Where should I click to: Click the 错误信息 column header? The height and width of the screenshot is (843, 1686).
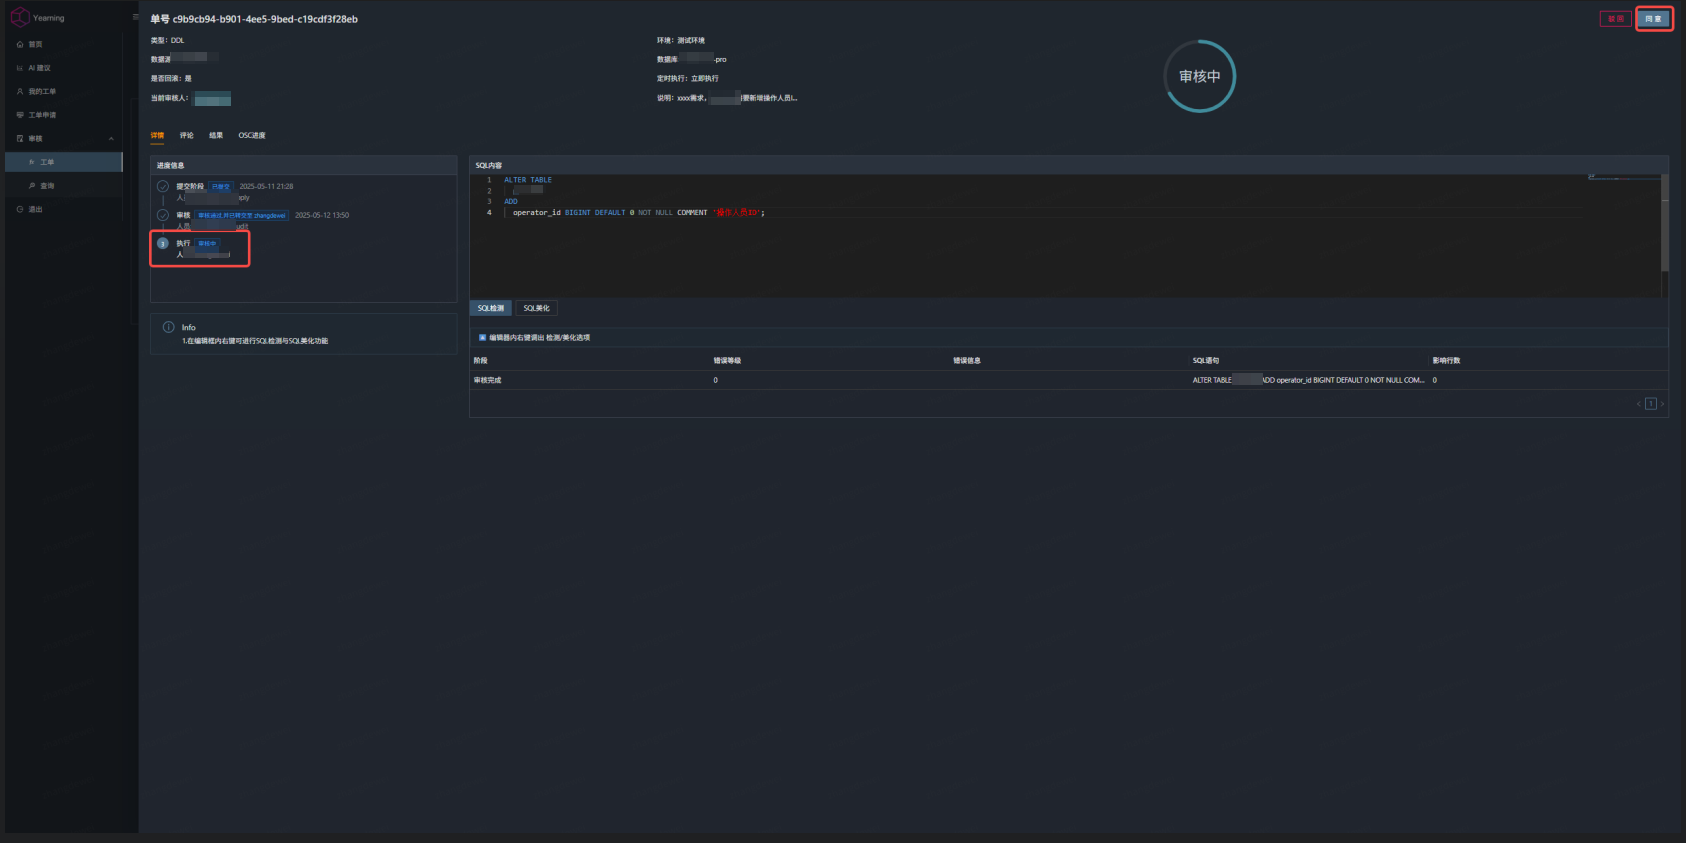click(967, 360)
